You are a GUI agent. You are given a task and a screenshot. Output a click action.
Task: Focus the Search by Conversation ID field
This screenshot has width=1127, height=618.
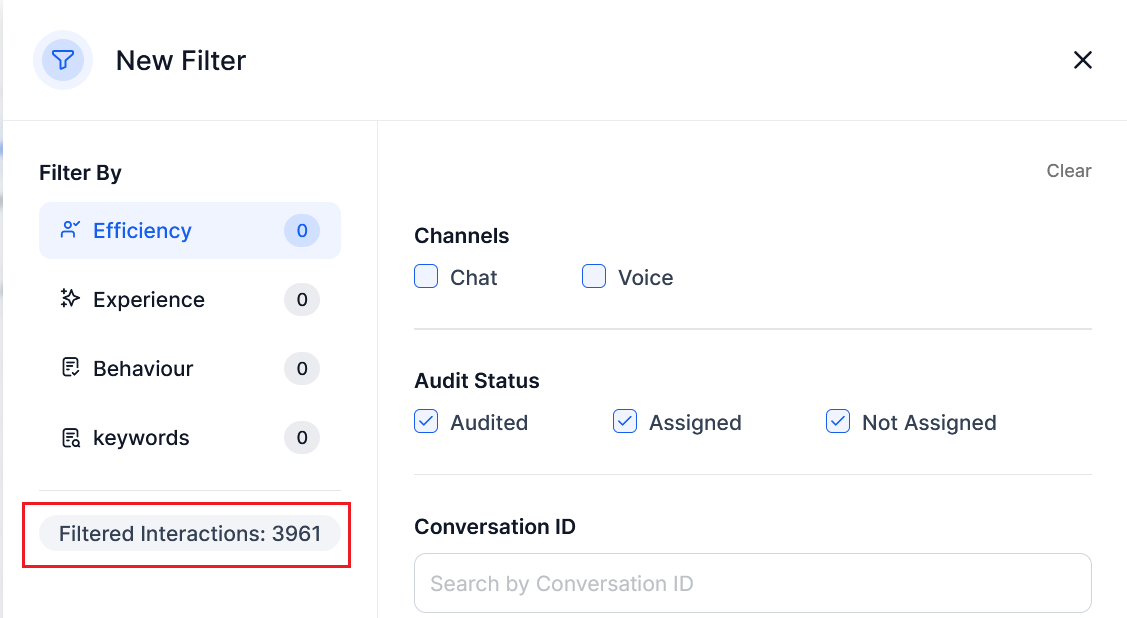point(752,583)
